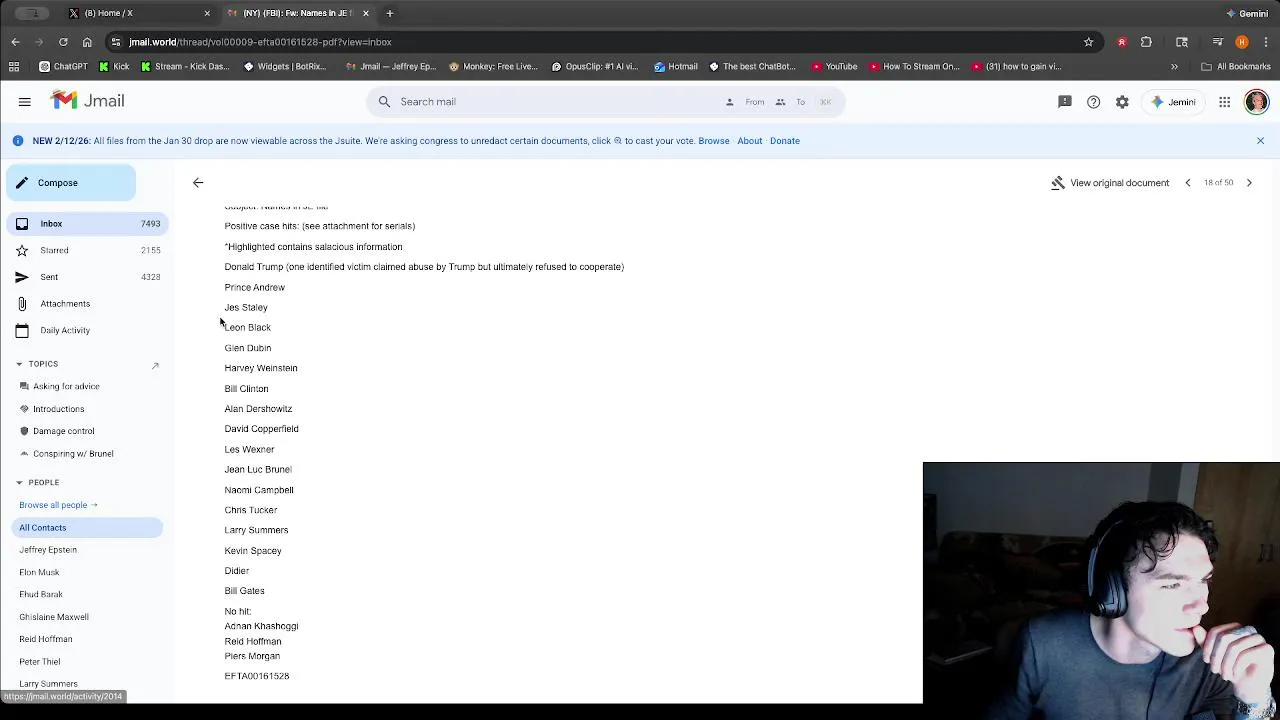Click the Jmail logo

pyautogui.click(x=88, y=101)
